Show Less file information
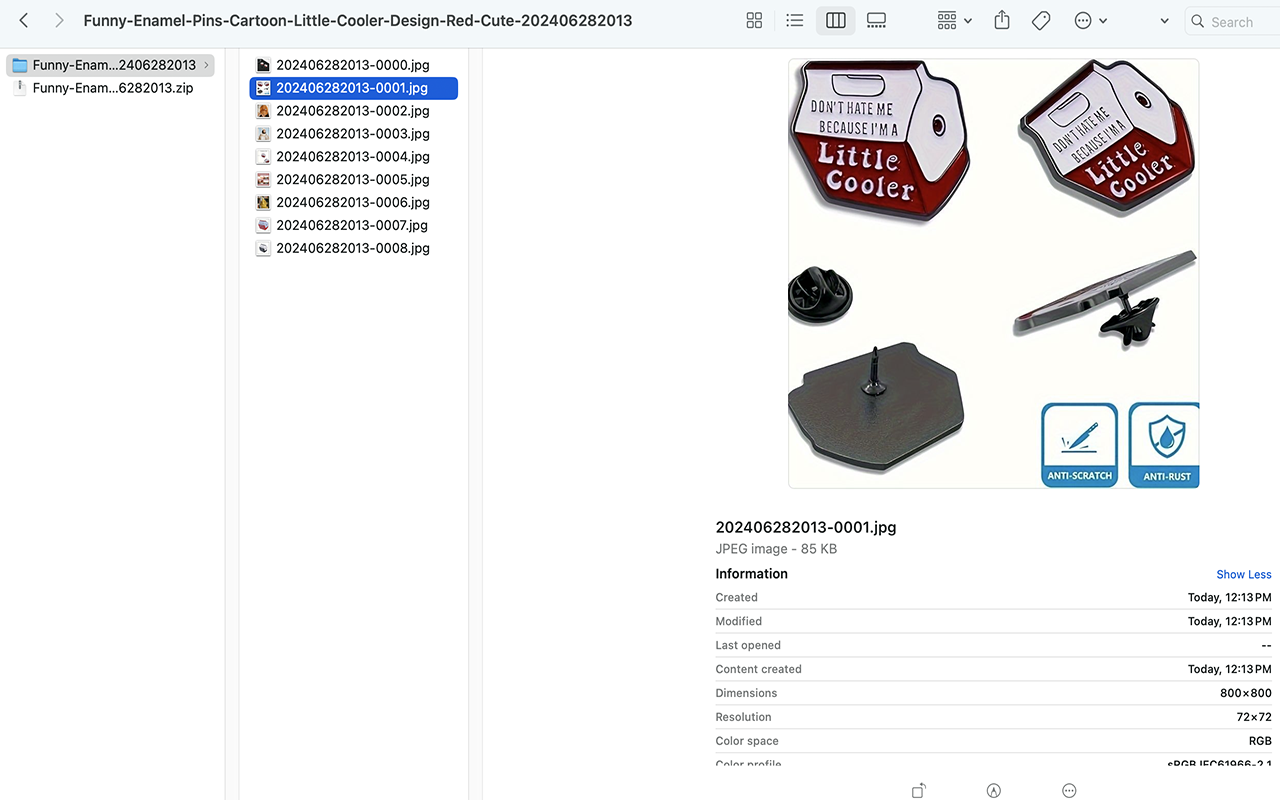 click(x=1243, y=574)
